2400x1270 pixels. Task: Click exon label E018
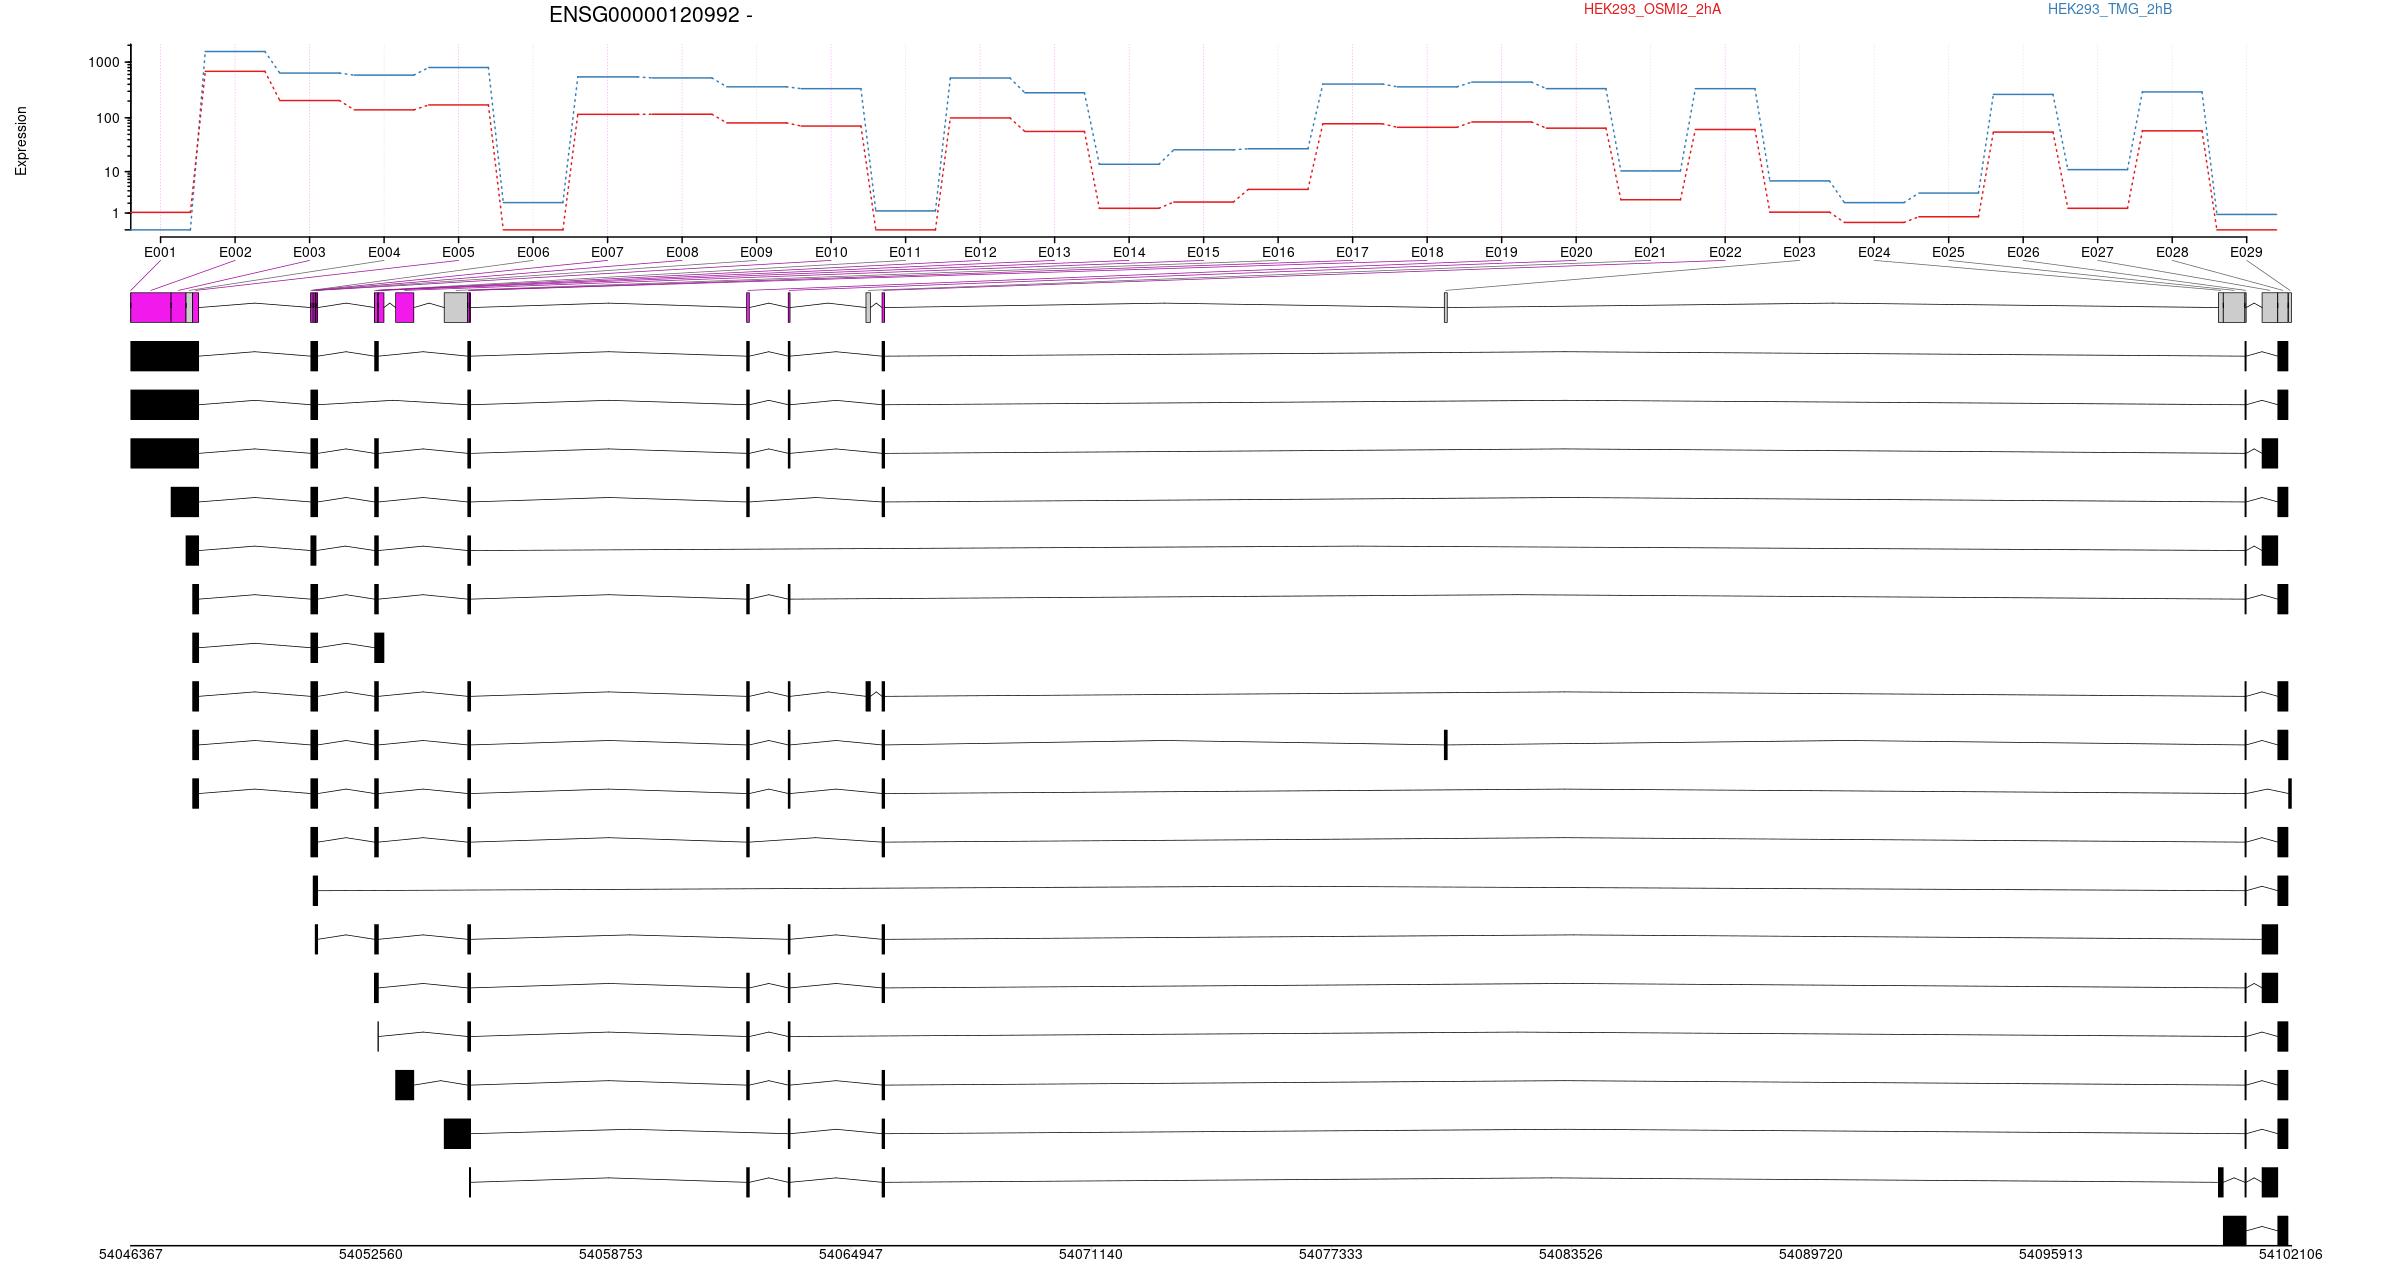pos(1427,253)
